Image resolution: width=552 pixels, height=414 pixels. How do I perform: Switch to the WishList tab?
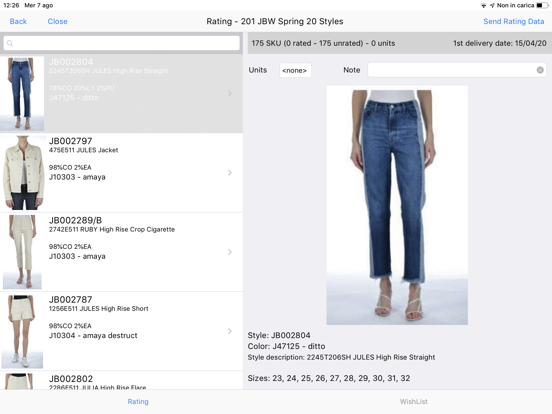pos(413,401)
